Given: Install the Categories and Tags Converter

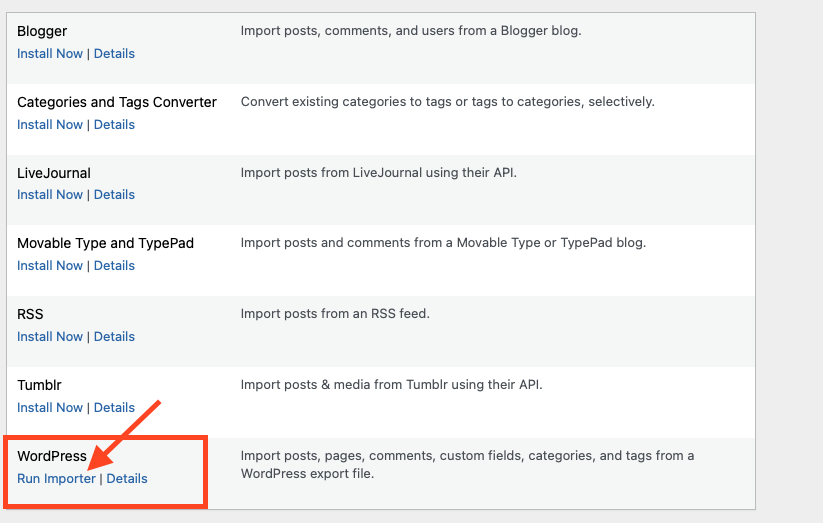Looking at the screenshot, I should coord(50,125).
